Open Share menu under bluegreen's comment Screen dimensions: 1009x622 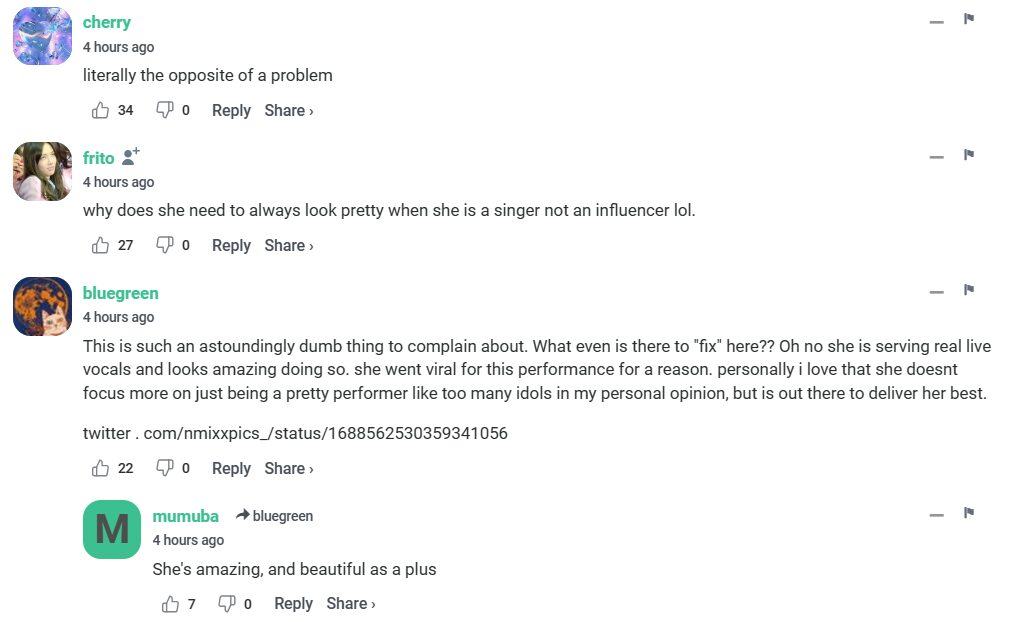289,468
